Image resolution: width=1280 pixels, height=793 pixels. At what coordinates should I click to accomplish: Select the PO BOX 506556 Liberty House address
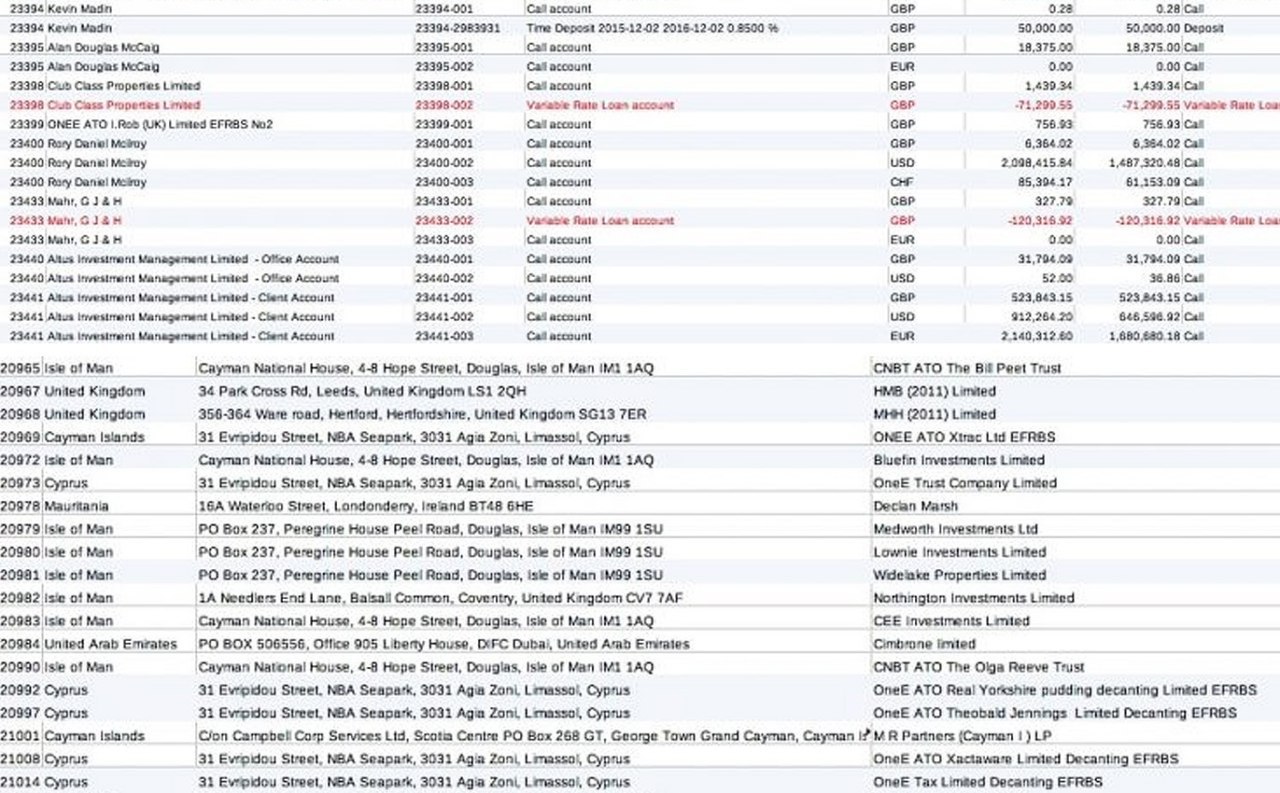443,644
